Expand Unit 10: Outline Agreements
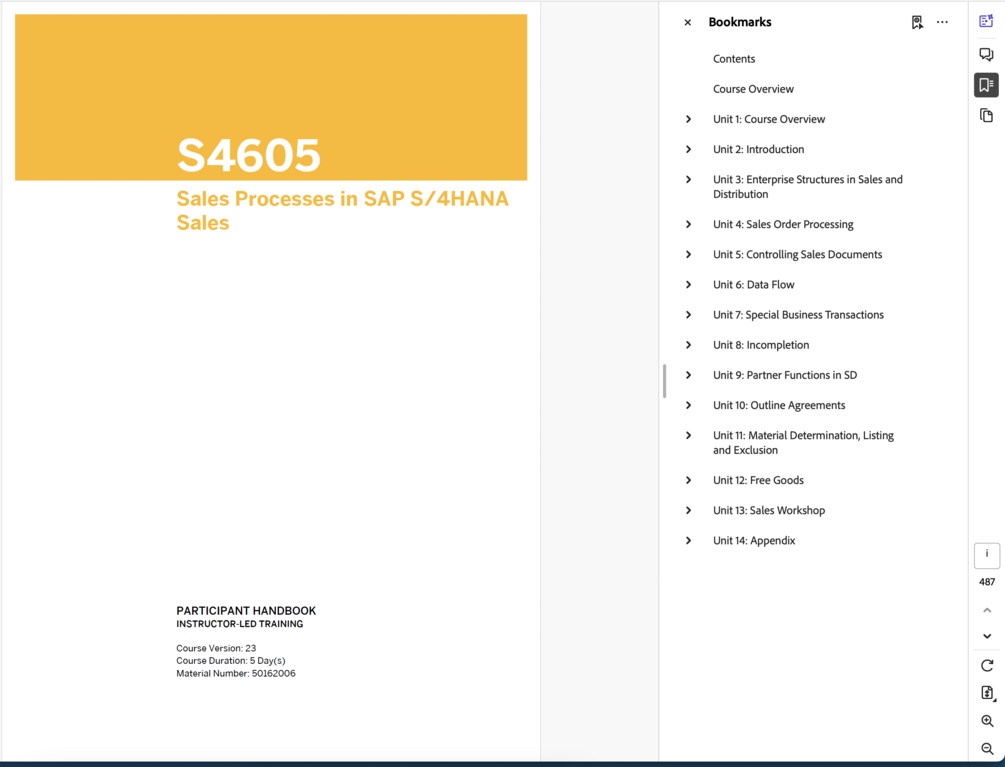Screen dimensions: 1005x767 (687, 405)
